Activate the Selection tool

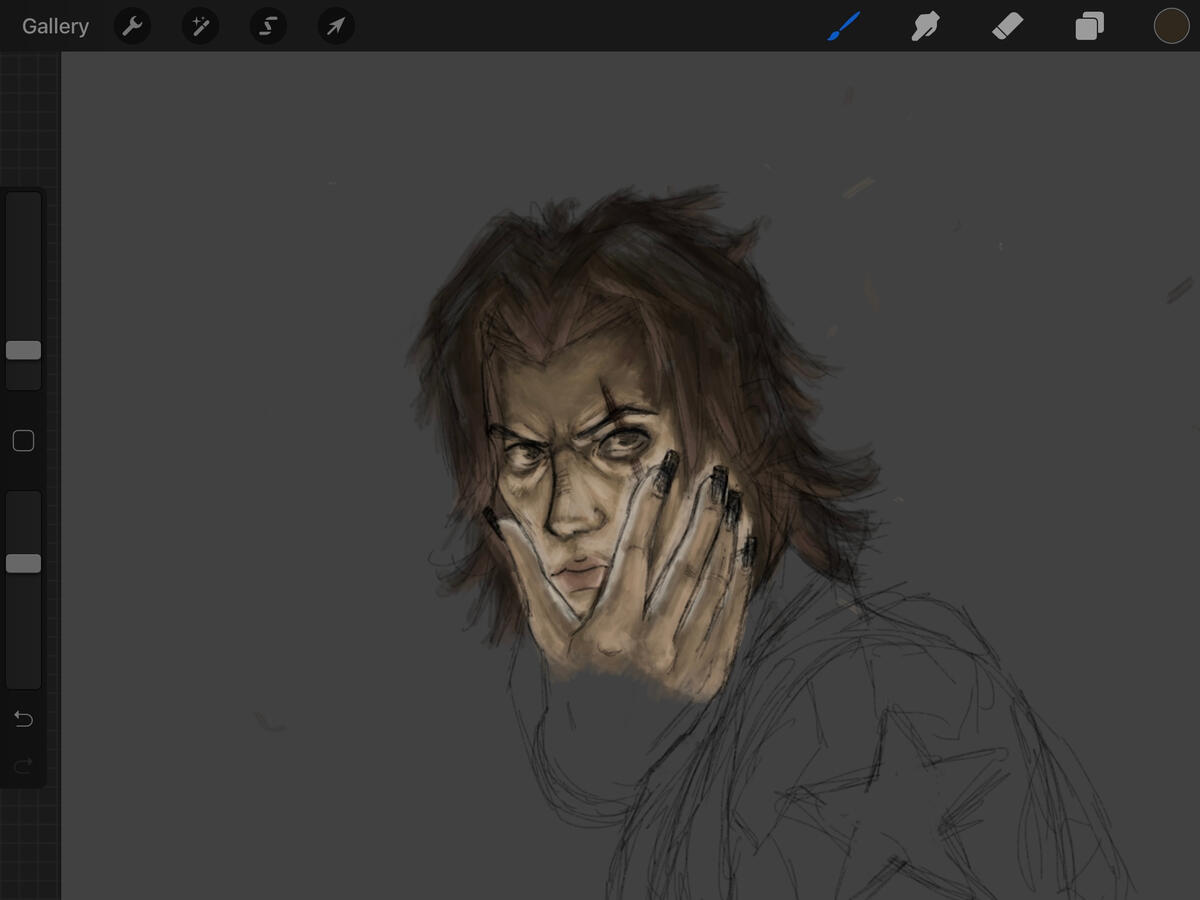click(268, 26)
